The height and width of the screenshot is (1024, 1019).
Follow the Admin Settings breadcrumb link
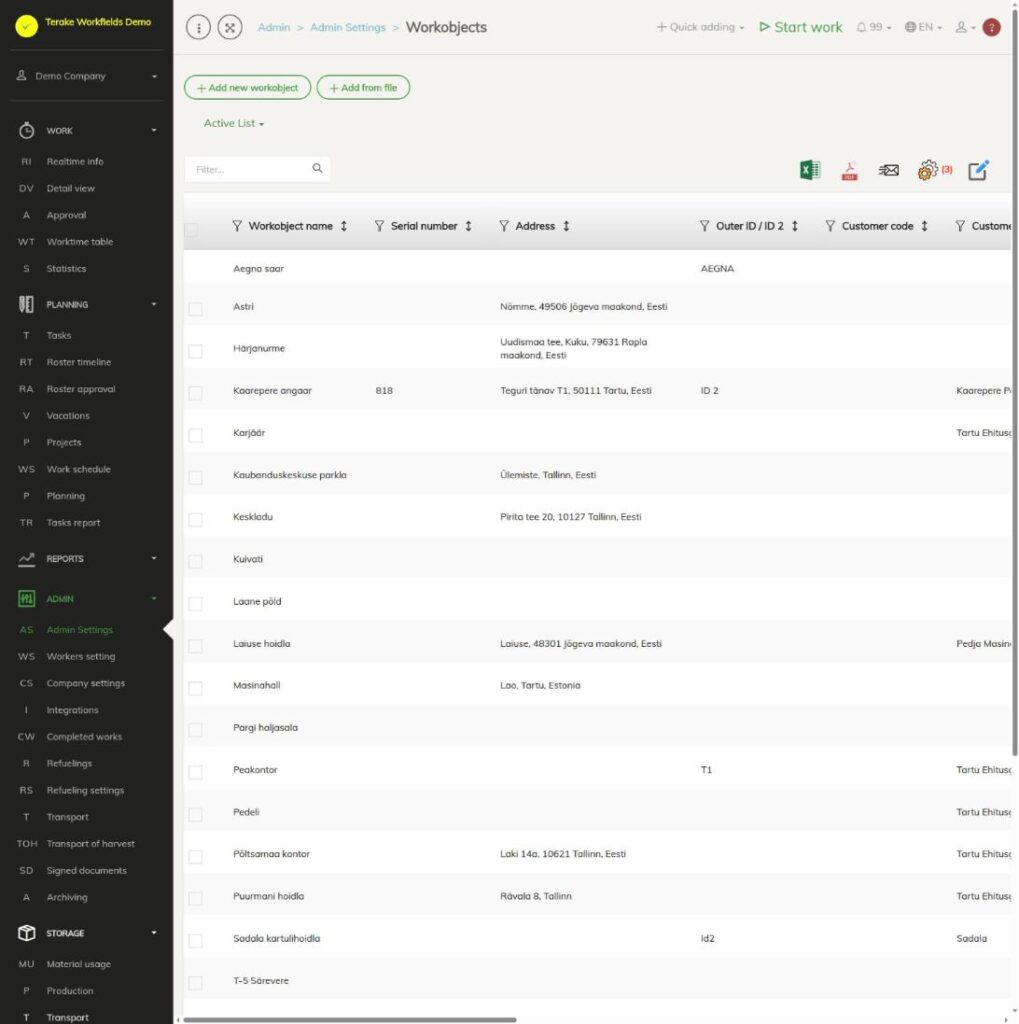tap(348, 27)
